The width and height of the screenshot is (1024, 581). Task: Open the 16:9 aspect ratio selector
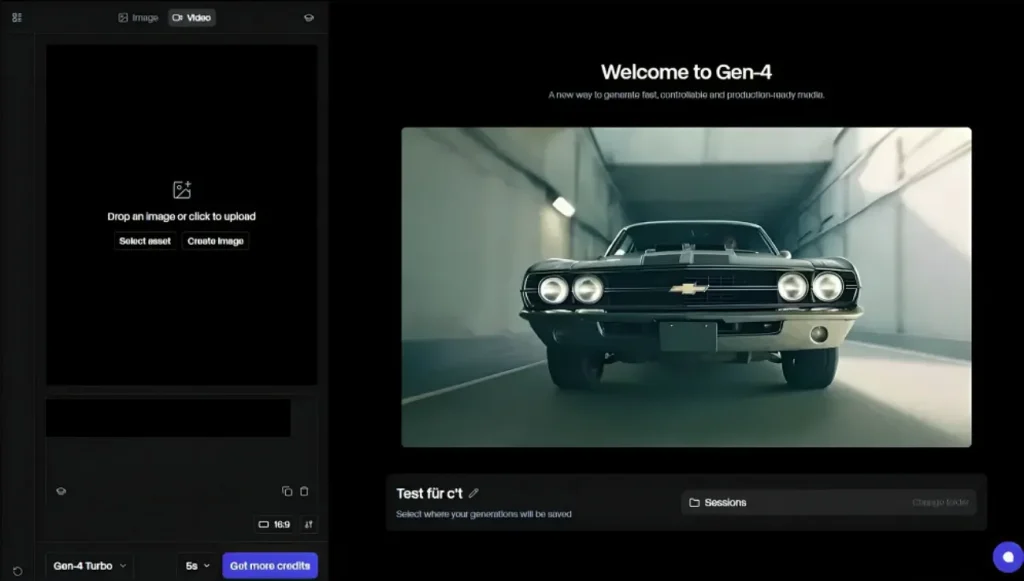point(274,524)
